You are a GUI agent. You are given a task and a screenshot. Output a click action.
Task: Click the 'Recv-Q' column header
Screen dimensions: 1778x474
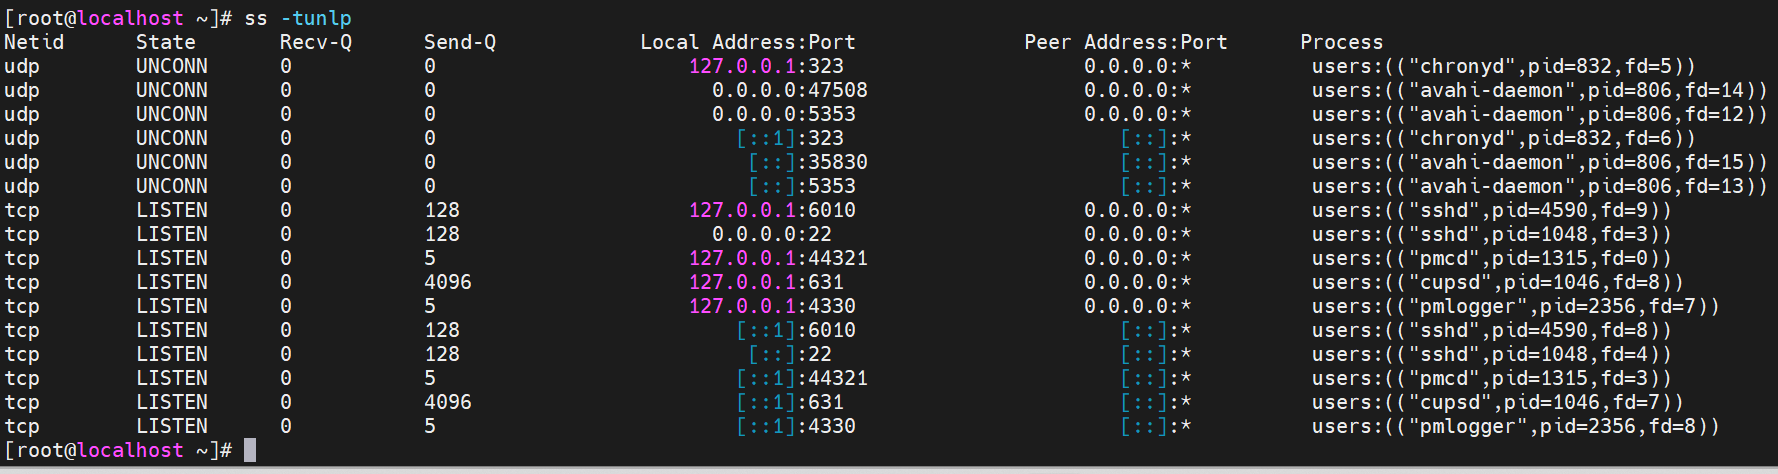[x=316, y=42]
